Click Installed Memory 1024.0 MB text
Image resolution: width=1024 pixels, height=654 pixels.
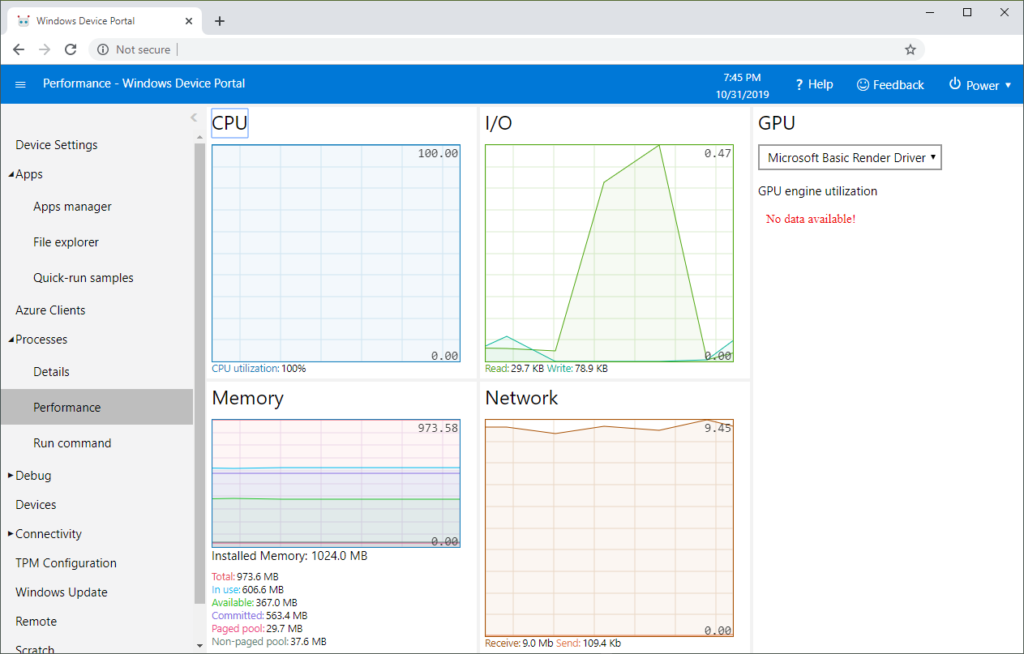click(x=289, y=556)
